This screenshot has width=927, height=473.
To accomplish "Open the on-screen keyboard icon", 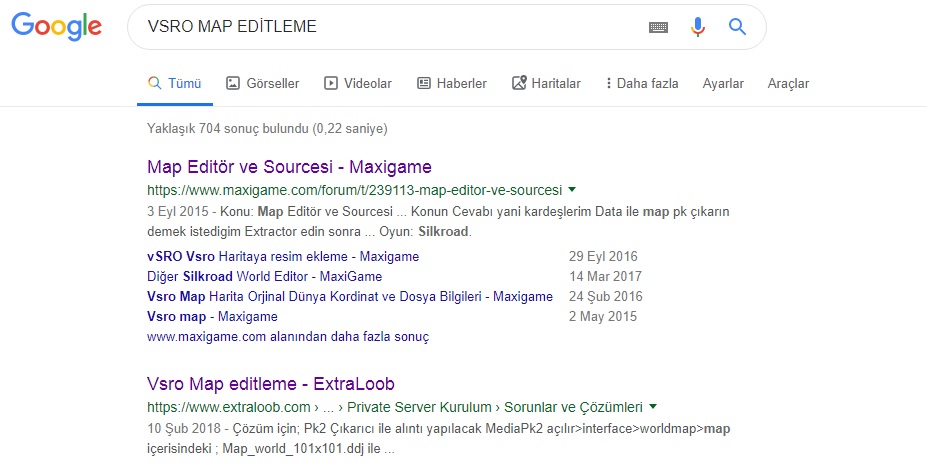I will click(x=658, y=27).
